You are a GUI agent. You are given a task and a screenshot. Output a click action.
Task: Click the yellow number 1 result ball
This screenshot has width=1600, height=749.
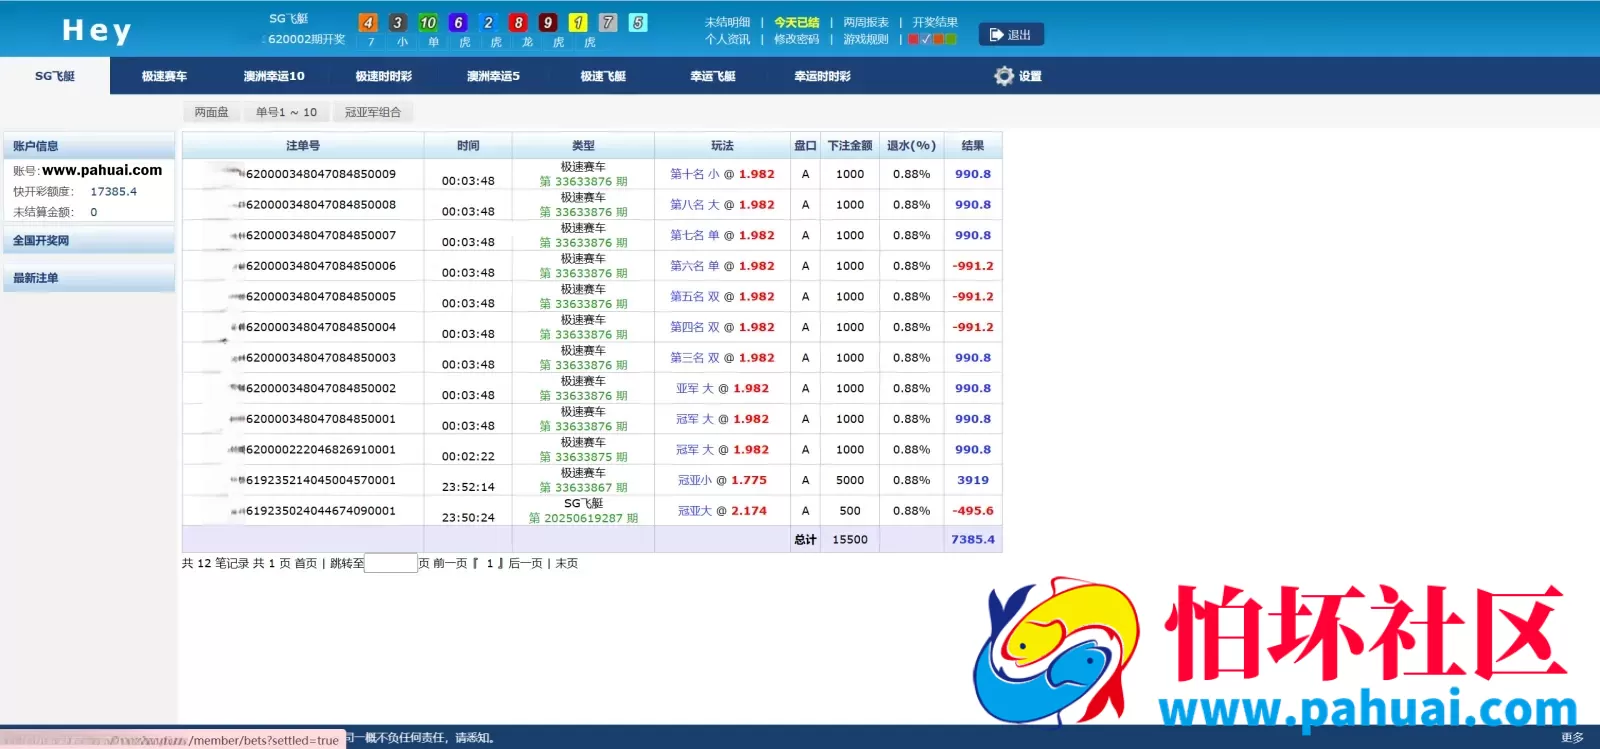(578, 22)
